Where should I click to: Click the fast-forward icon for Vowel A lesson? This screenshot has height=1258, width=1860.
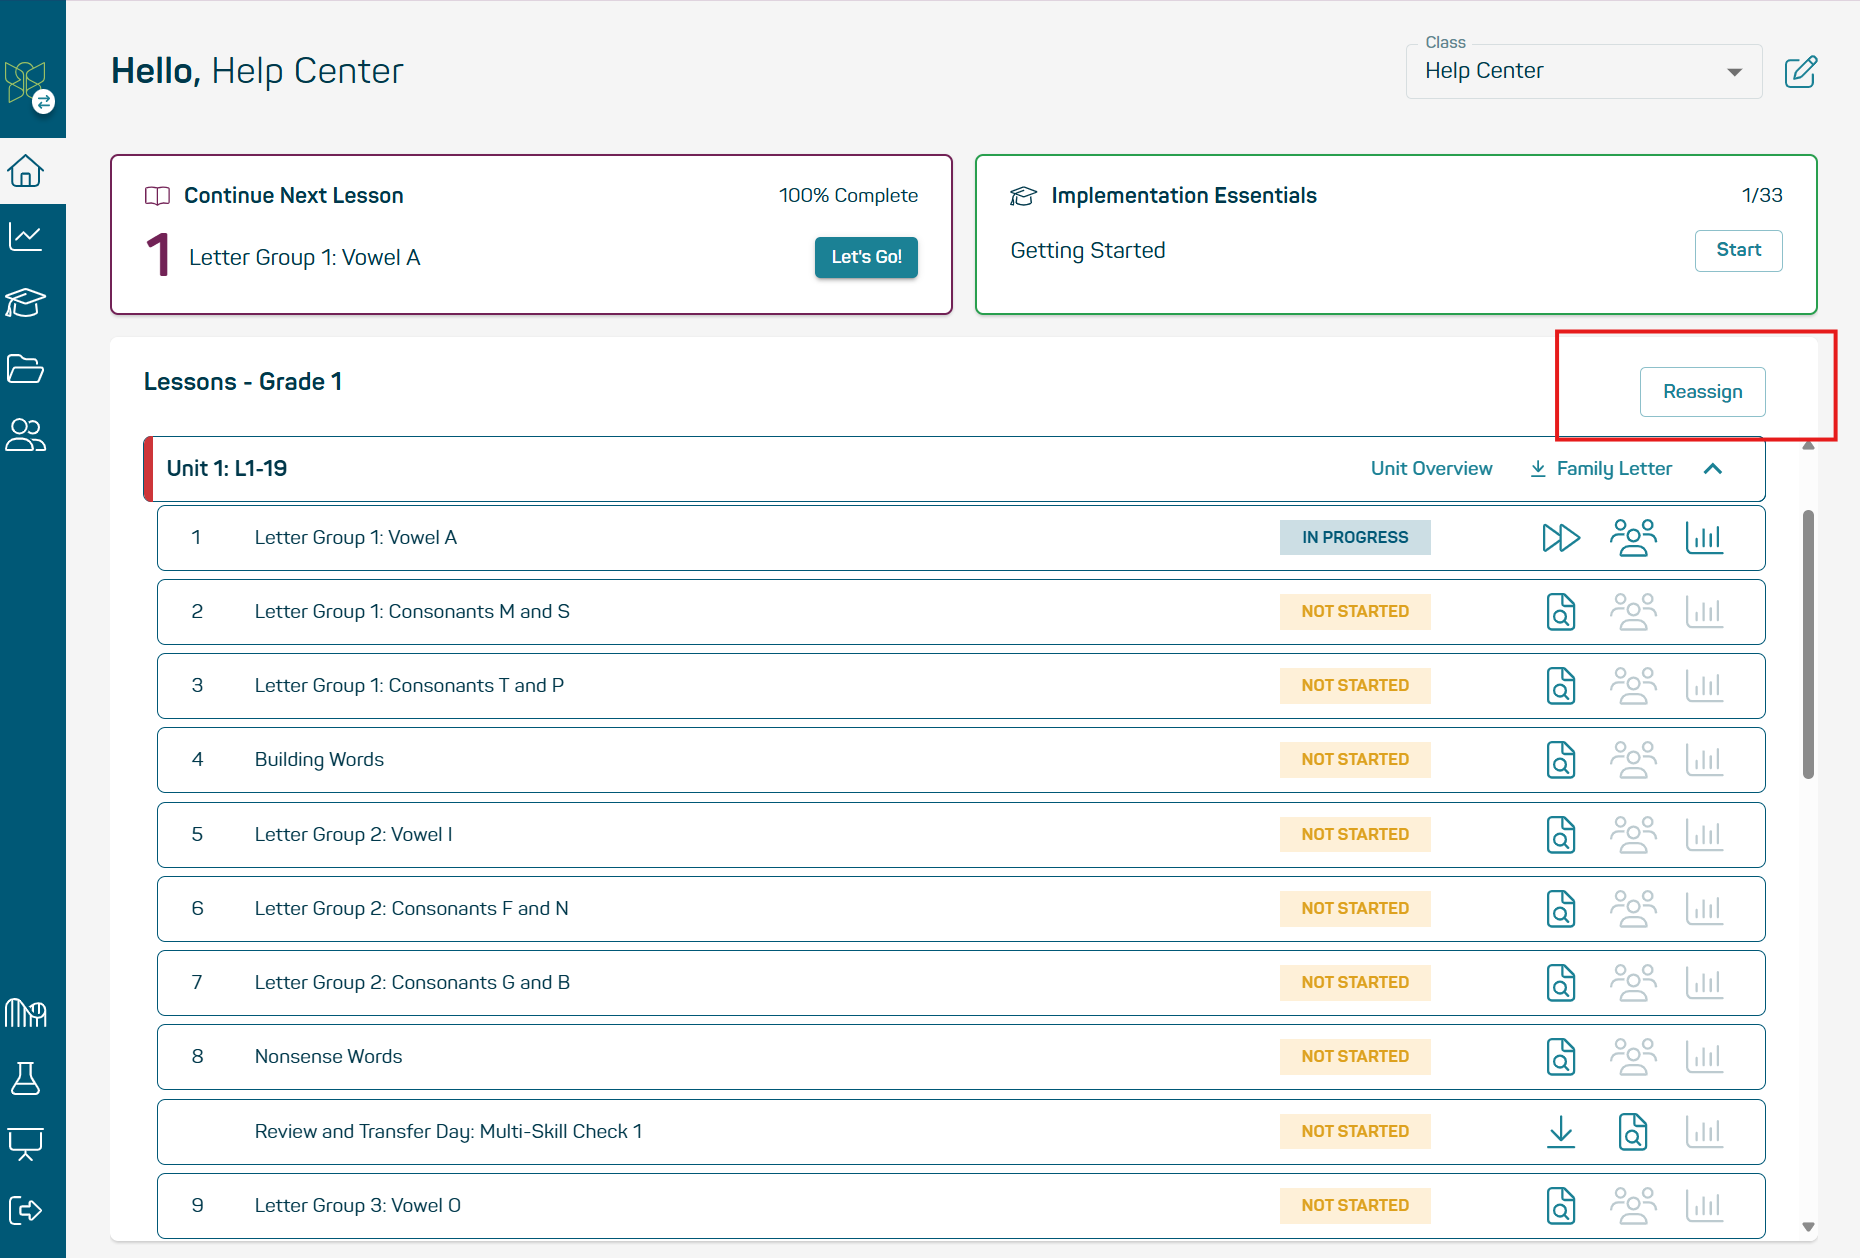tap(1561, 538)
